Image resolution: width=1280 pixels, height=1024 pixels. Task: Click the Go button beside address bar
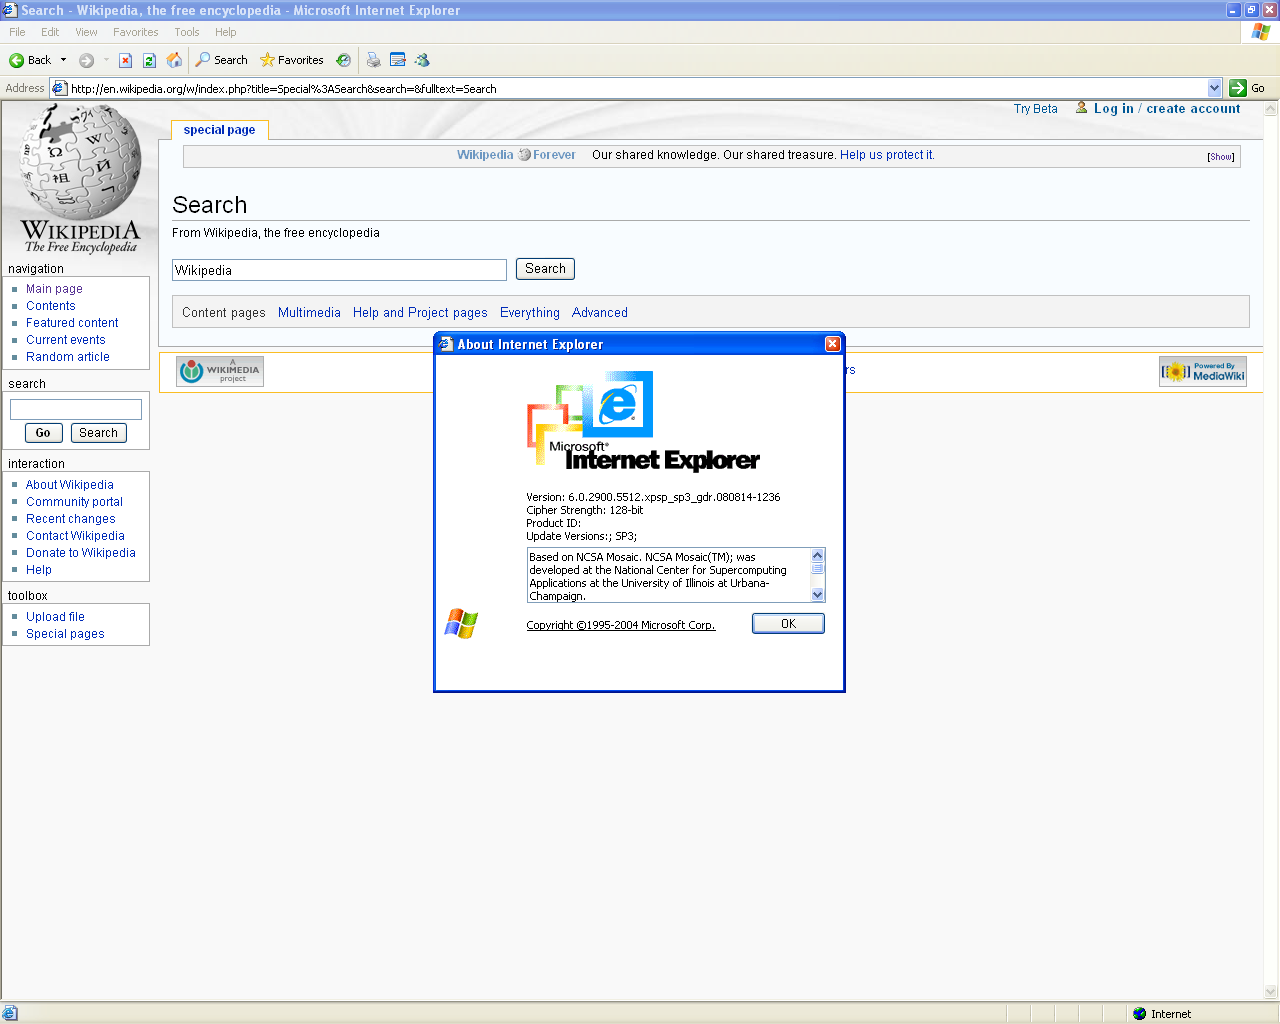(1247, 88)
